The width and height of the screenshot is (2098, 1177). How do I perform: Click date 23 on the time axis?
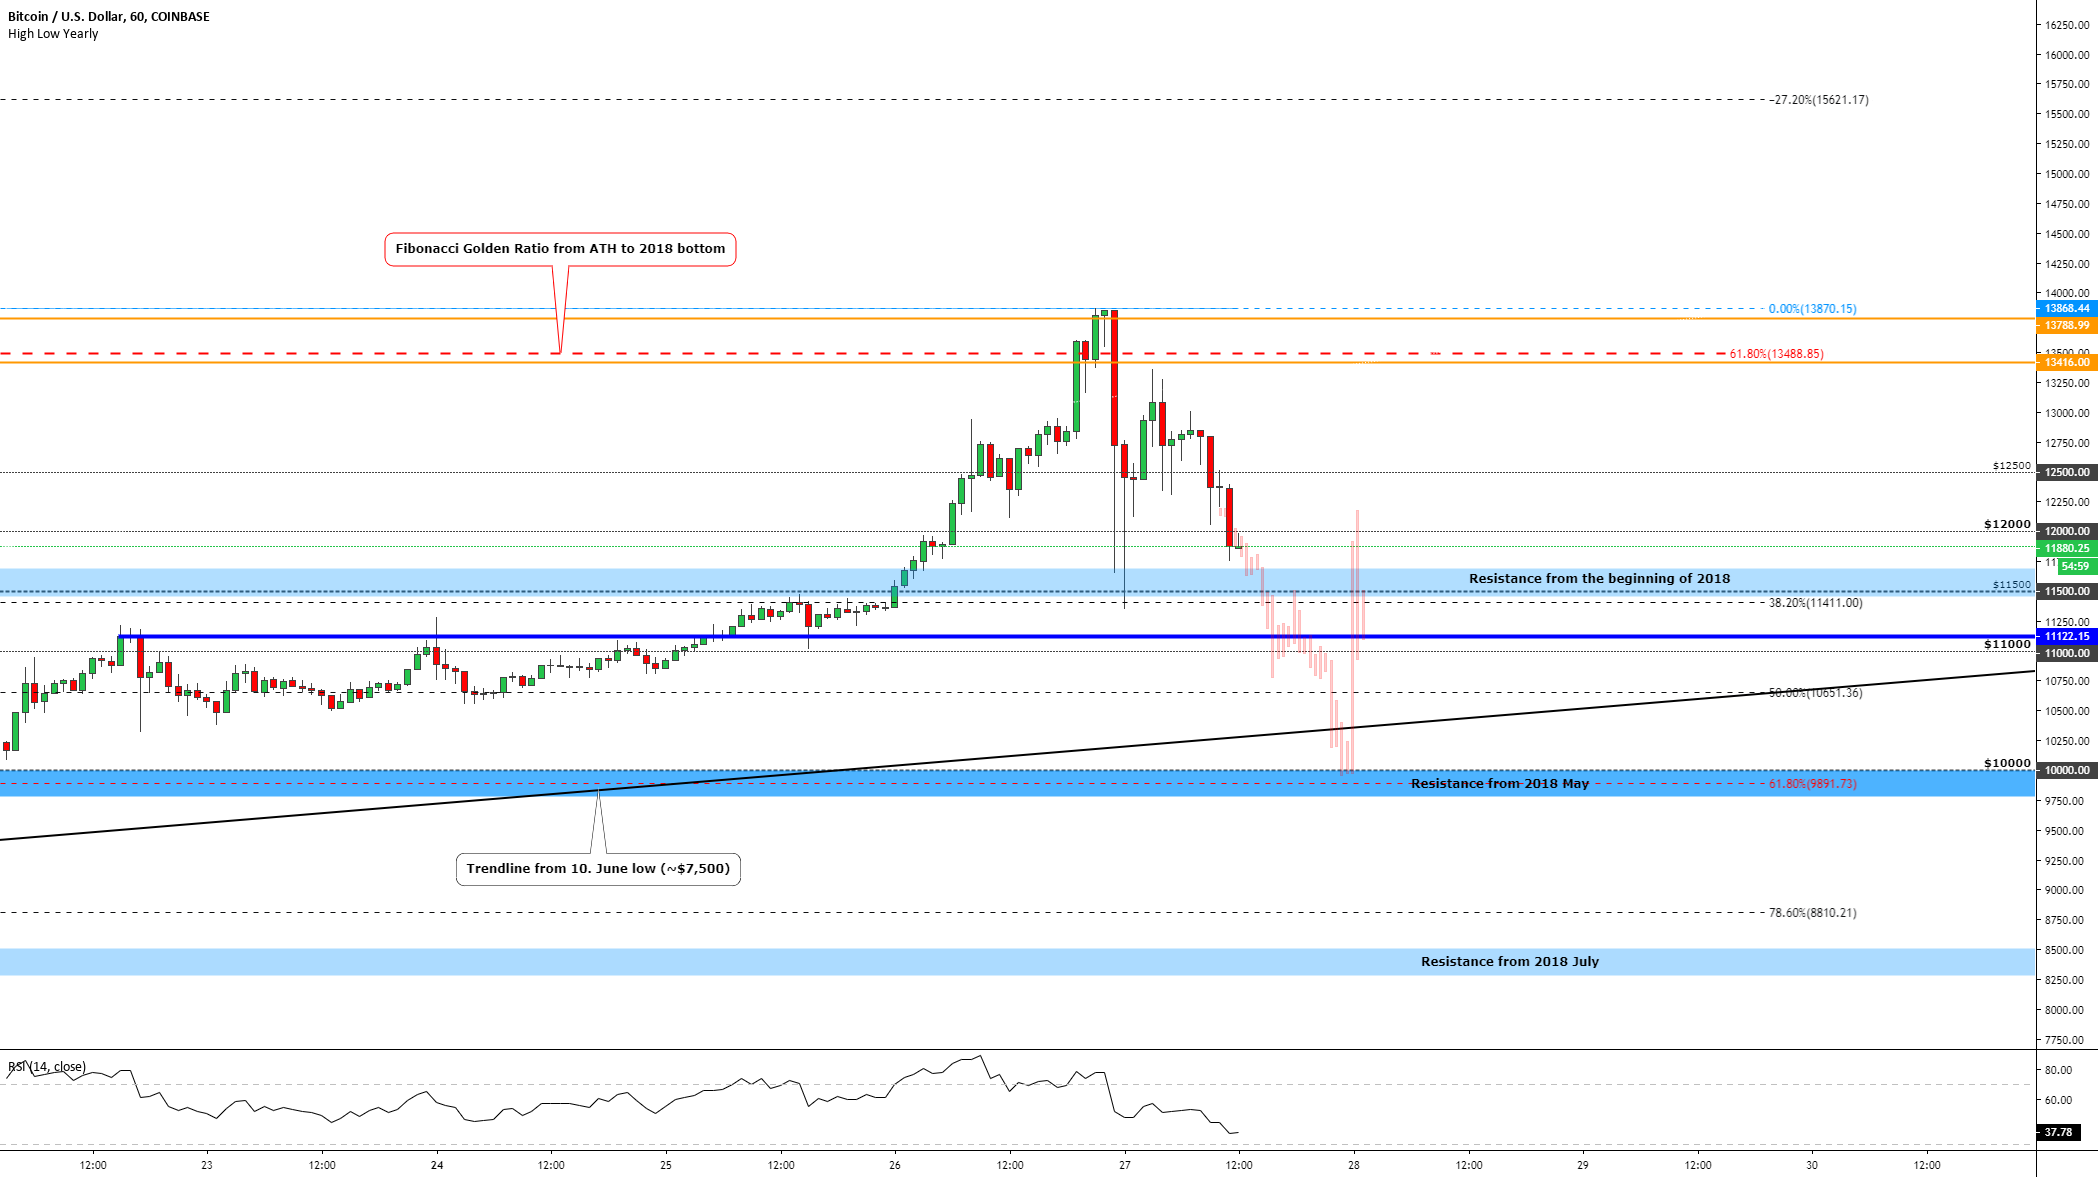(207, 1165)
